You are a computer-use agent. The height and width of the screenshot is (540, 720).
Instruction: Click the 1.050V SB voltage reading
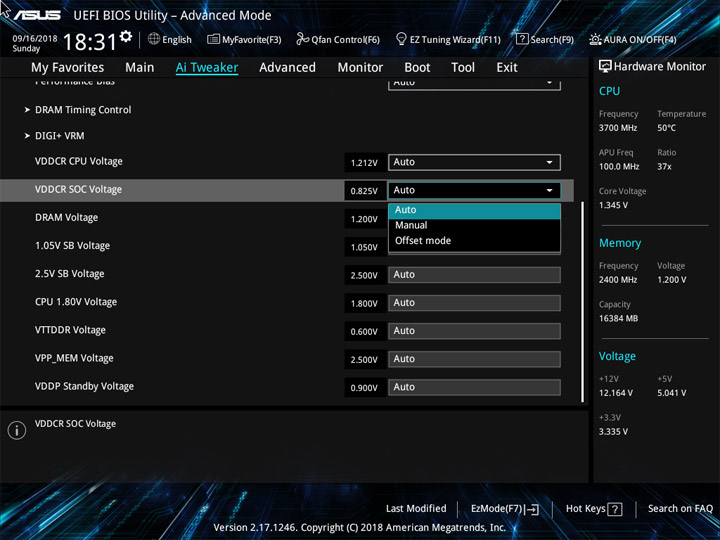tap(365, 248)
